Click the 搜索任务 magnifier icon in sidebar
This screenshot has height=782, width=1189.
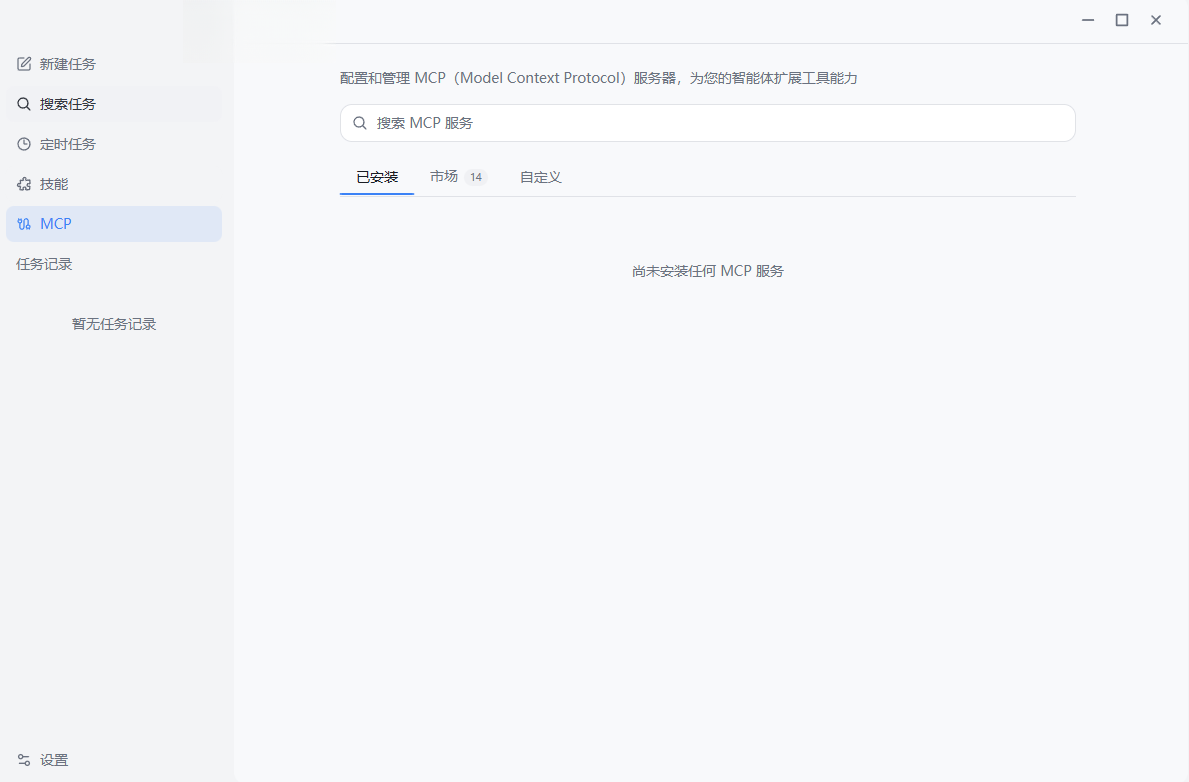point(24,104)
